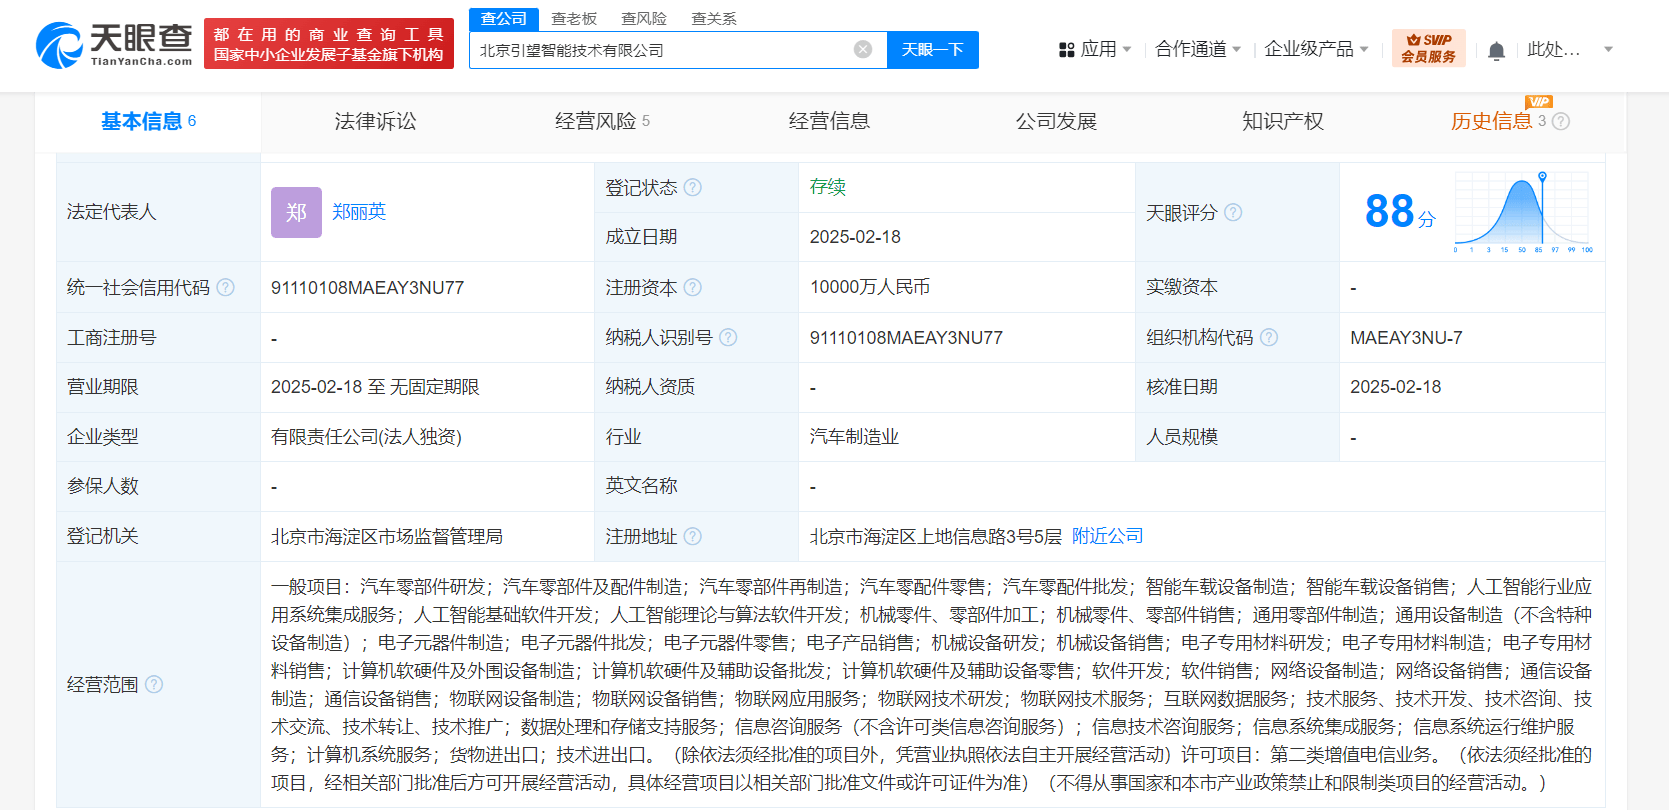Open the 附近公司 link
Screen dimensions: 1669x810
tap(1107, 536)
